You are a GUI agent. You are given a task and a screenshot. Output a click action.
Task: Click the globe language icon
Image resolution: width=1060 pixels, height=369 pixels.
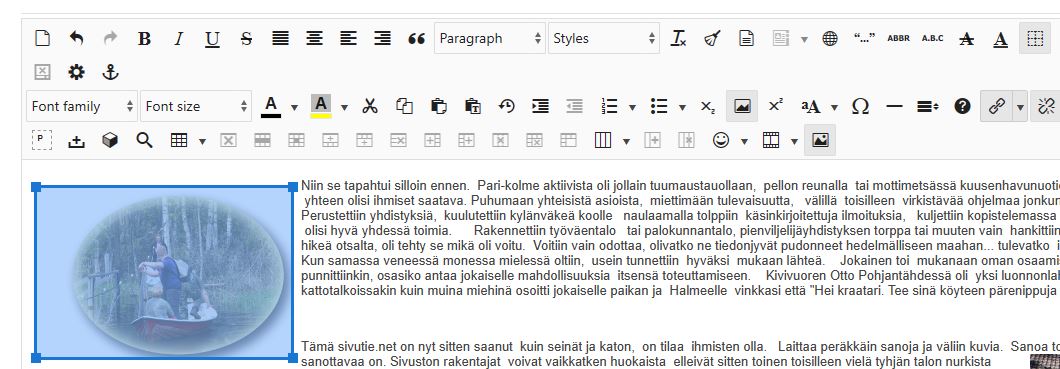point(830,39)
